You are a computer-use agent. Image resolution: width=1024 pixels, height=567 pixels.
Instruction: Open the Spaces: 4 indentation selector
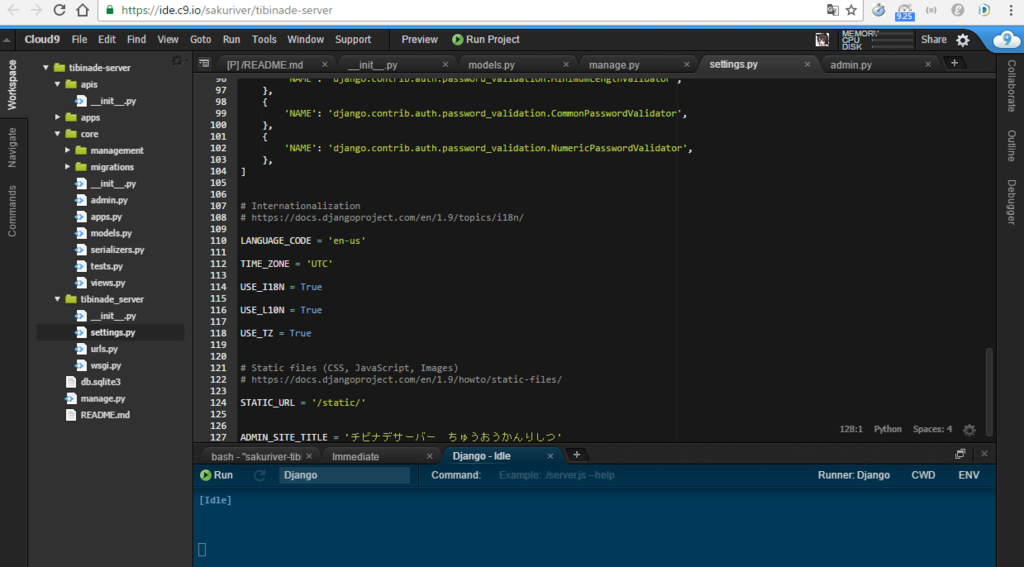(932, 429)
